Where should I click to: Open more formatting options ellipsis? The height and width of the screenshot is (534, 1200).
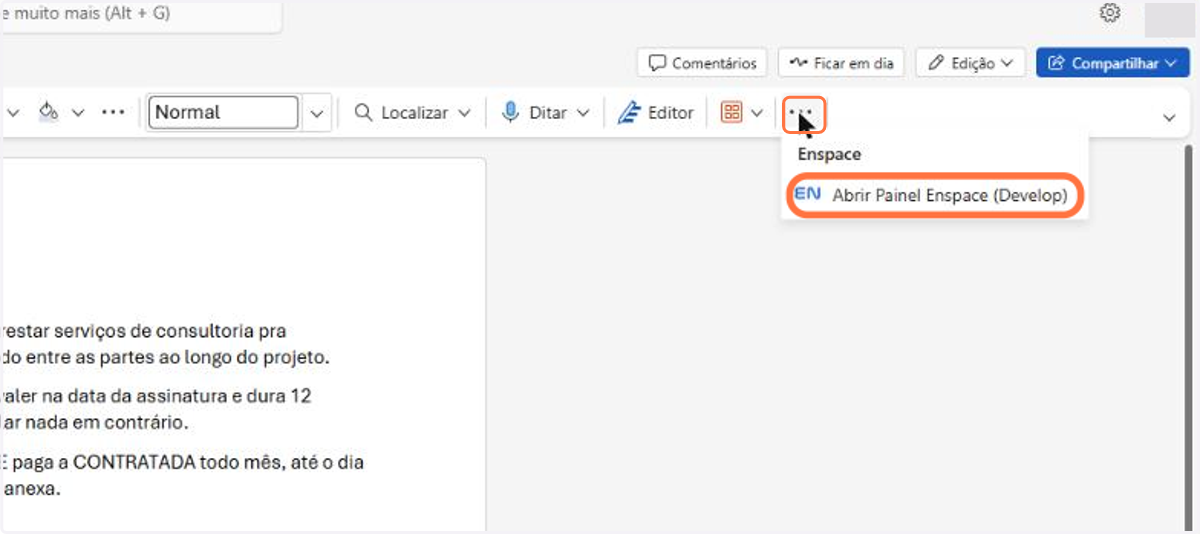point(113,112)
